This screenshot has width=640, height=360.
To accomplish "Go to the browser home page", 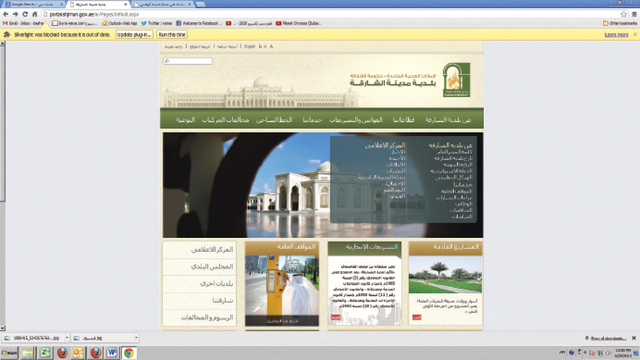I will 35,14.
